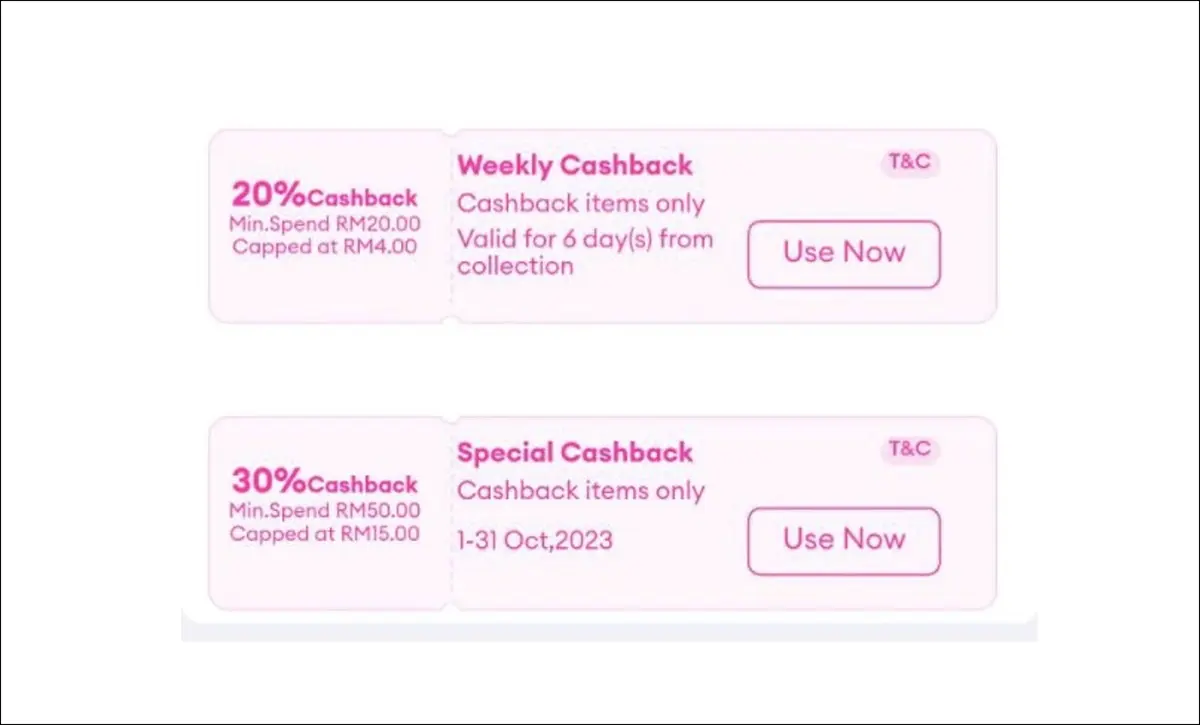The width and height of the screenshot is (1200, 725).
Task: Click Use Now on the Special Cashback voucher
Action: [844, 541]
